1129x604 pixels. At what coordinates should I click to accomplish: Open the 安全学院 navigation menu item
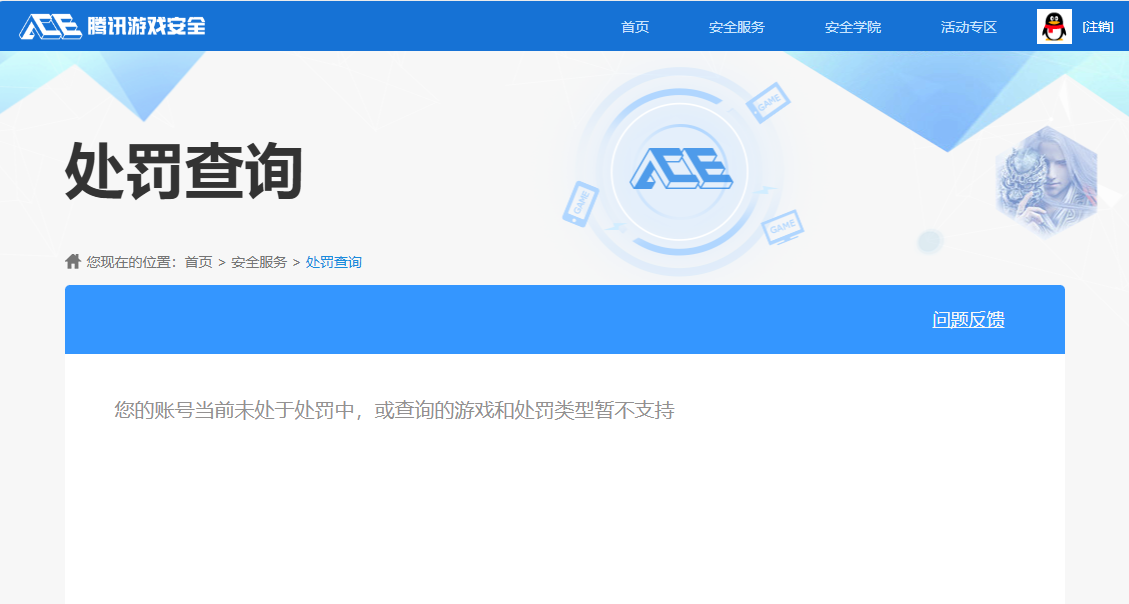pyautogui.click(x=852, y=27)
